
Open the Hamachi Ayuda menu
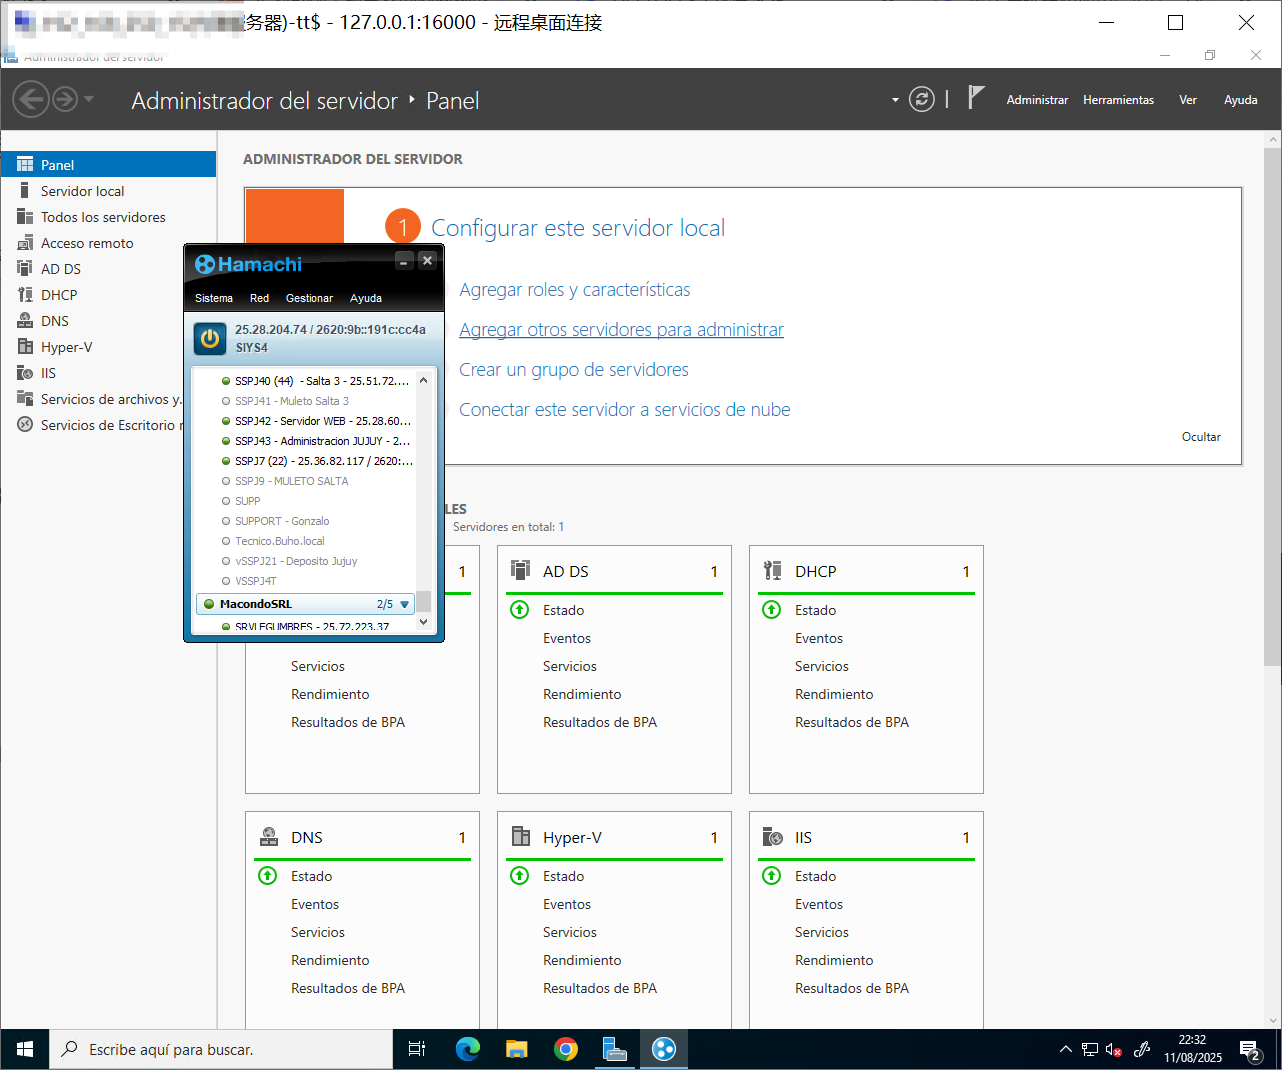coord(366,298)
